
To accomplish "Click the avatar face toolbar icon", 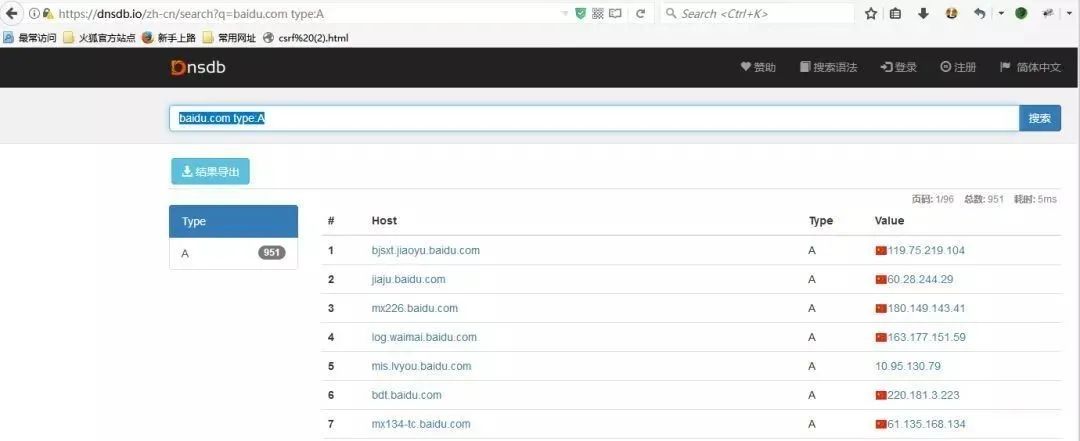I will pos(952,13).
